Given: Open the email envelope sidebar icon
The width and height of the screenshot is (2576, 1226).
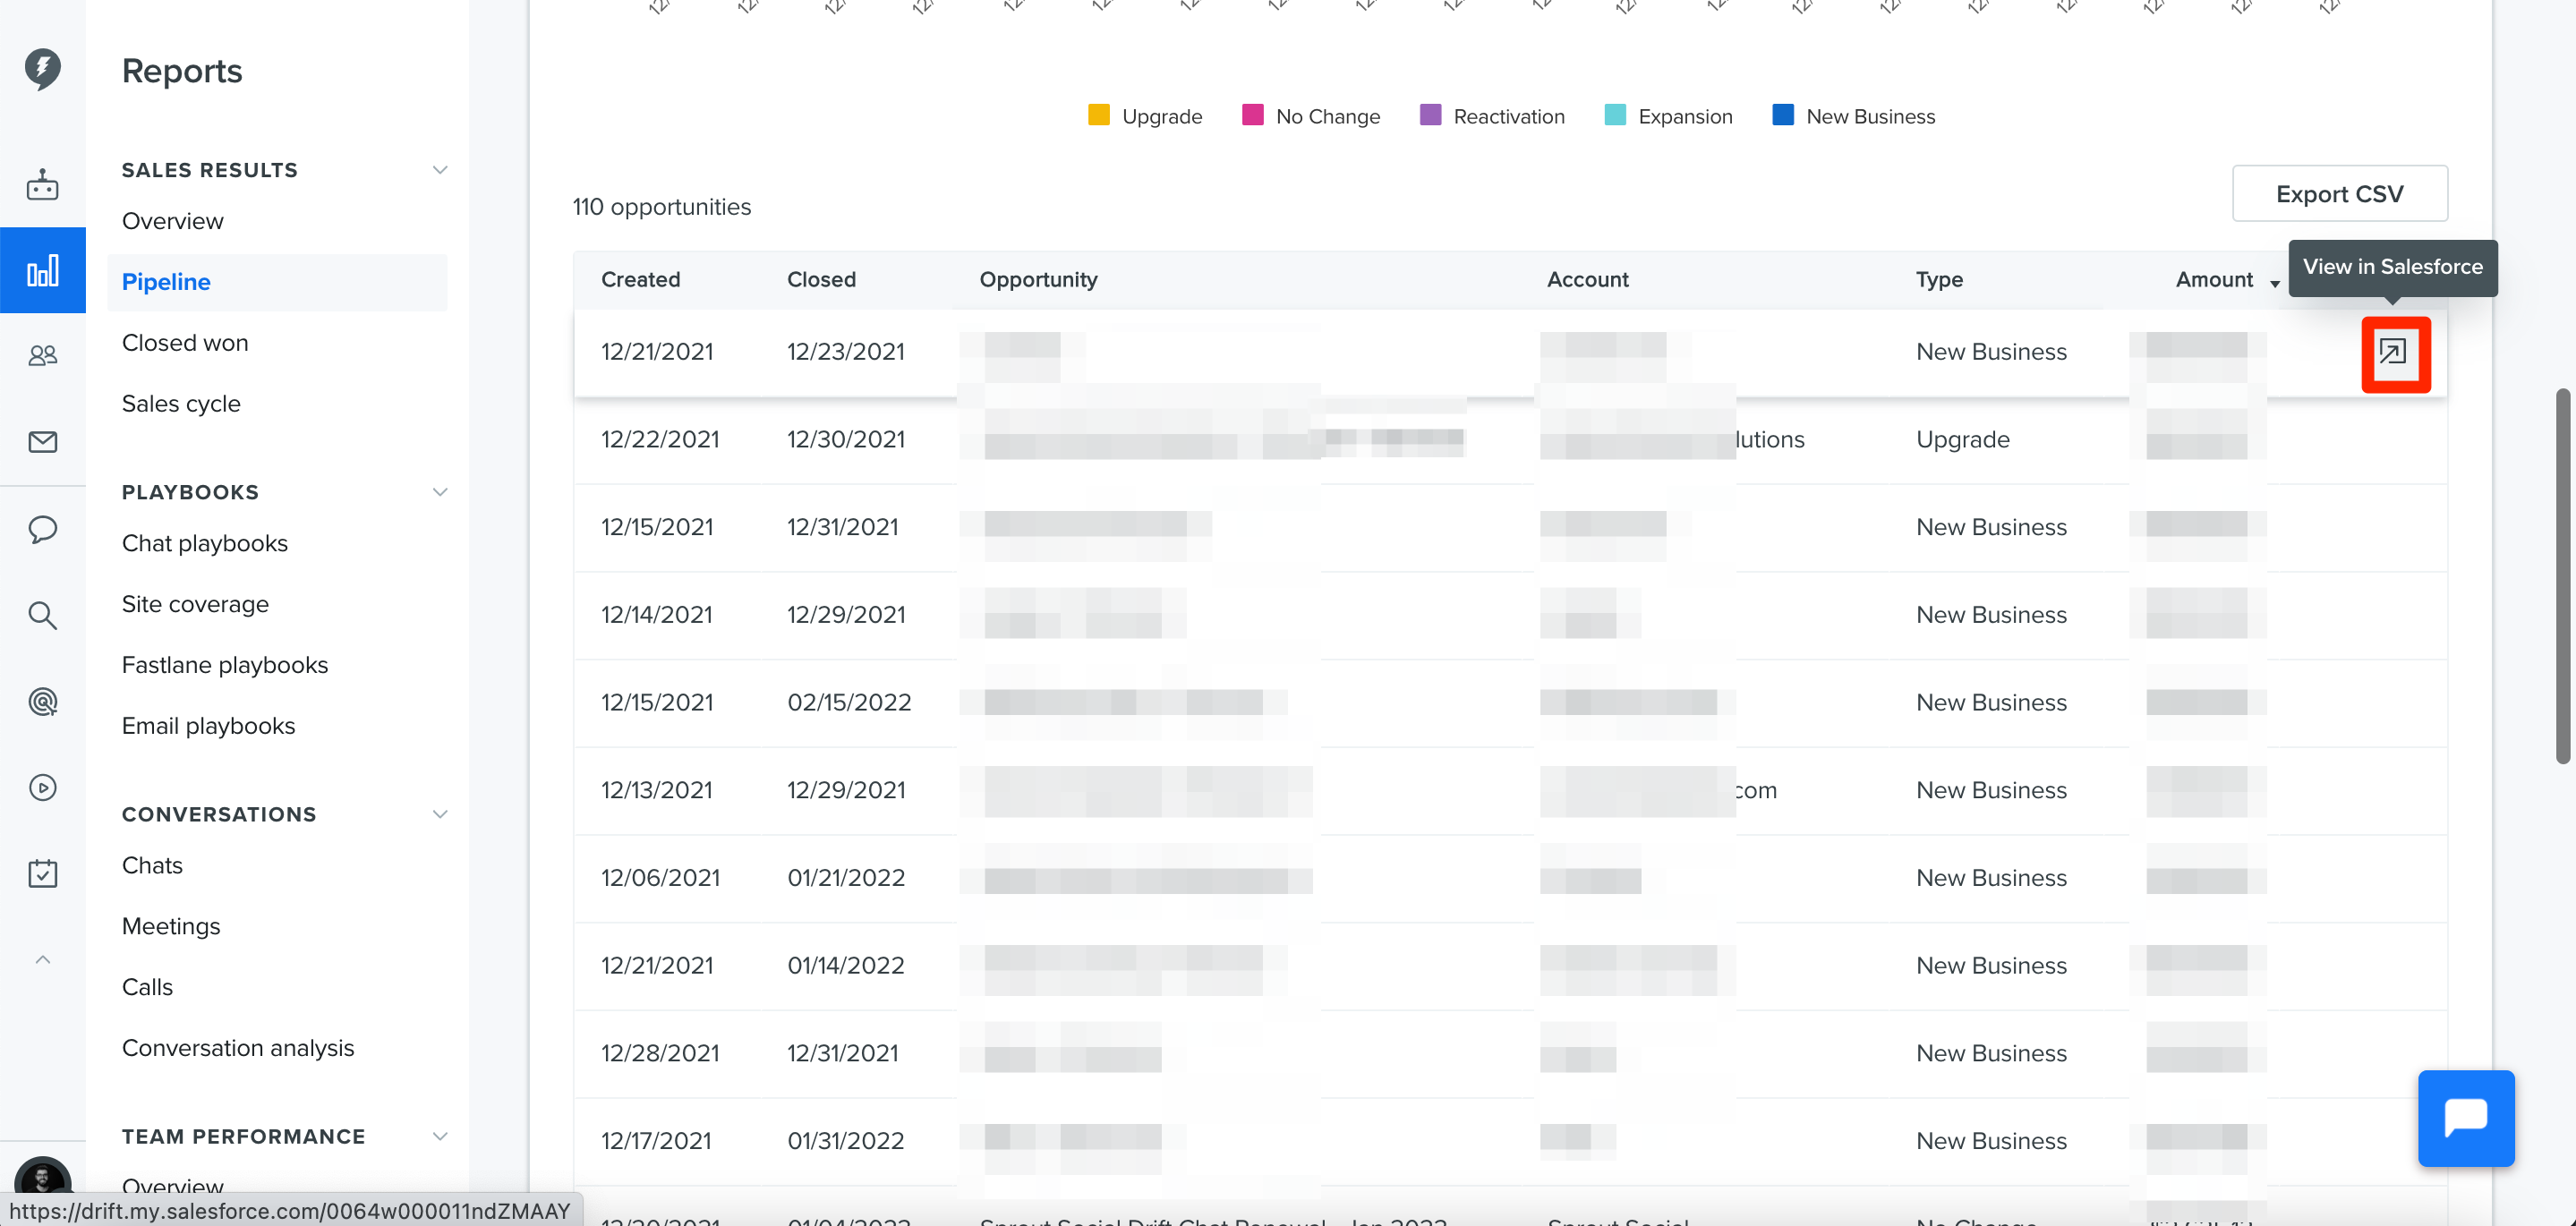Looking at the screenshot, I should 42,442.
